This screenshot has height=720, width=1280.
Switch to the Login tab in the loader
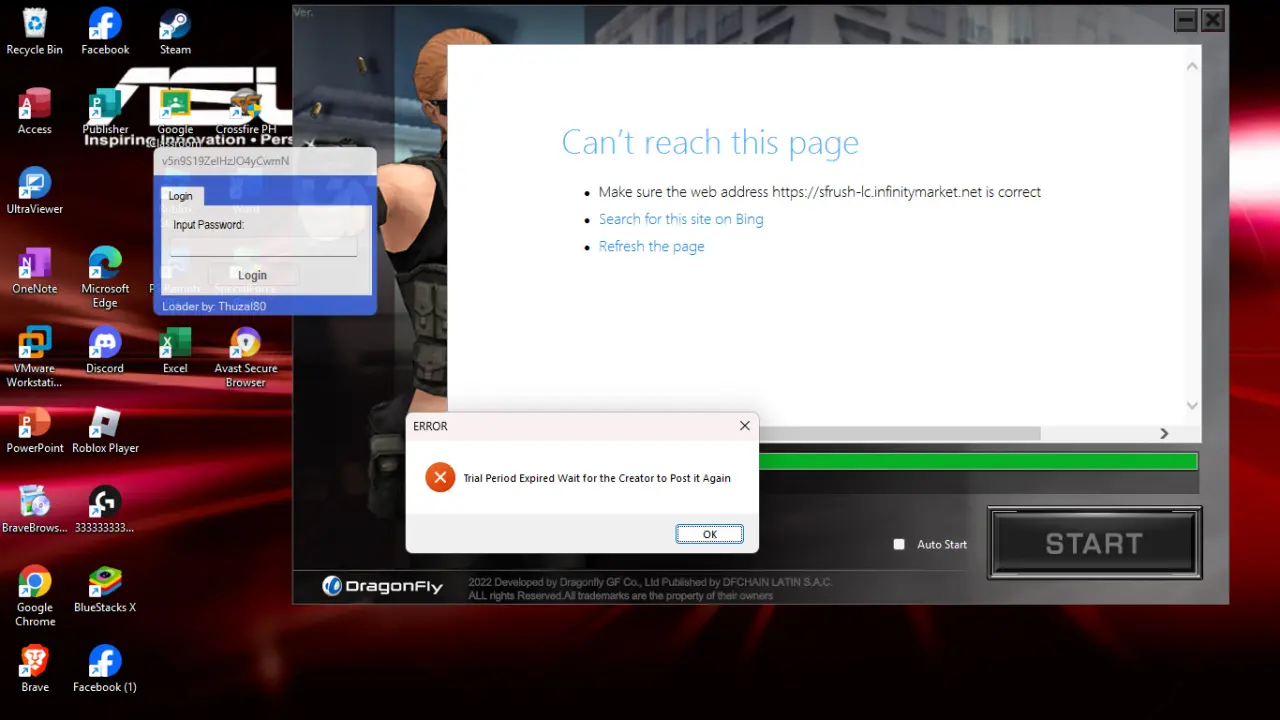(181, 196)
